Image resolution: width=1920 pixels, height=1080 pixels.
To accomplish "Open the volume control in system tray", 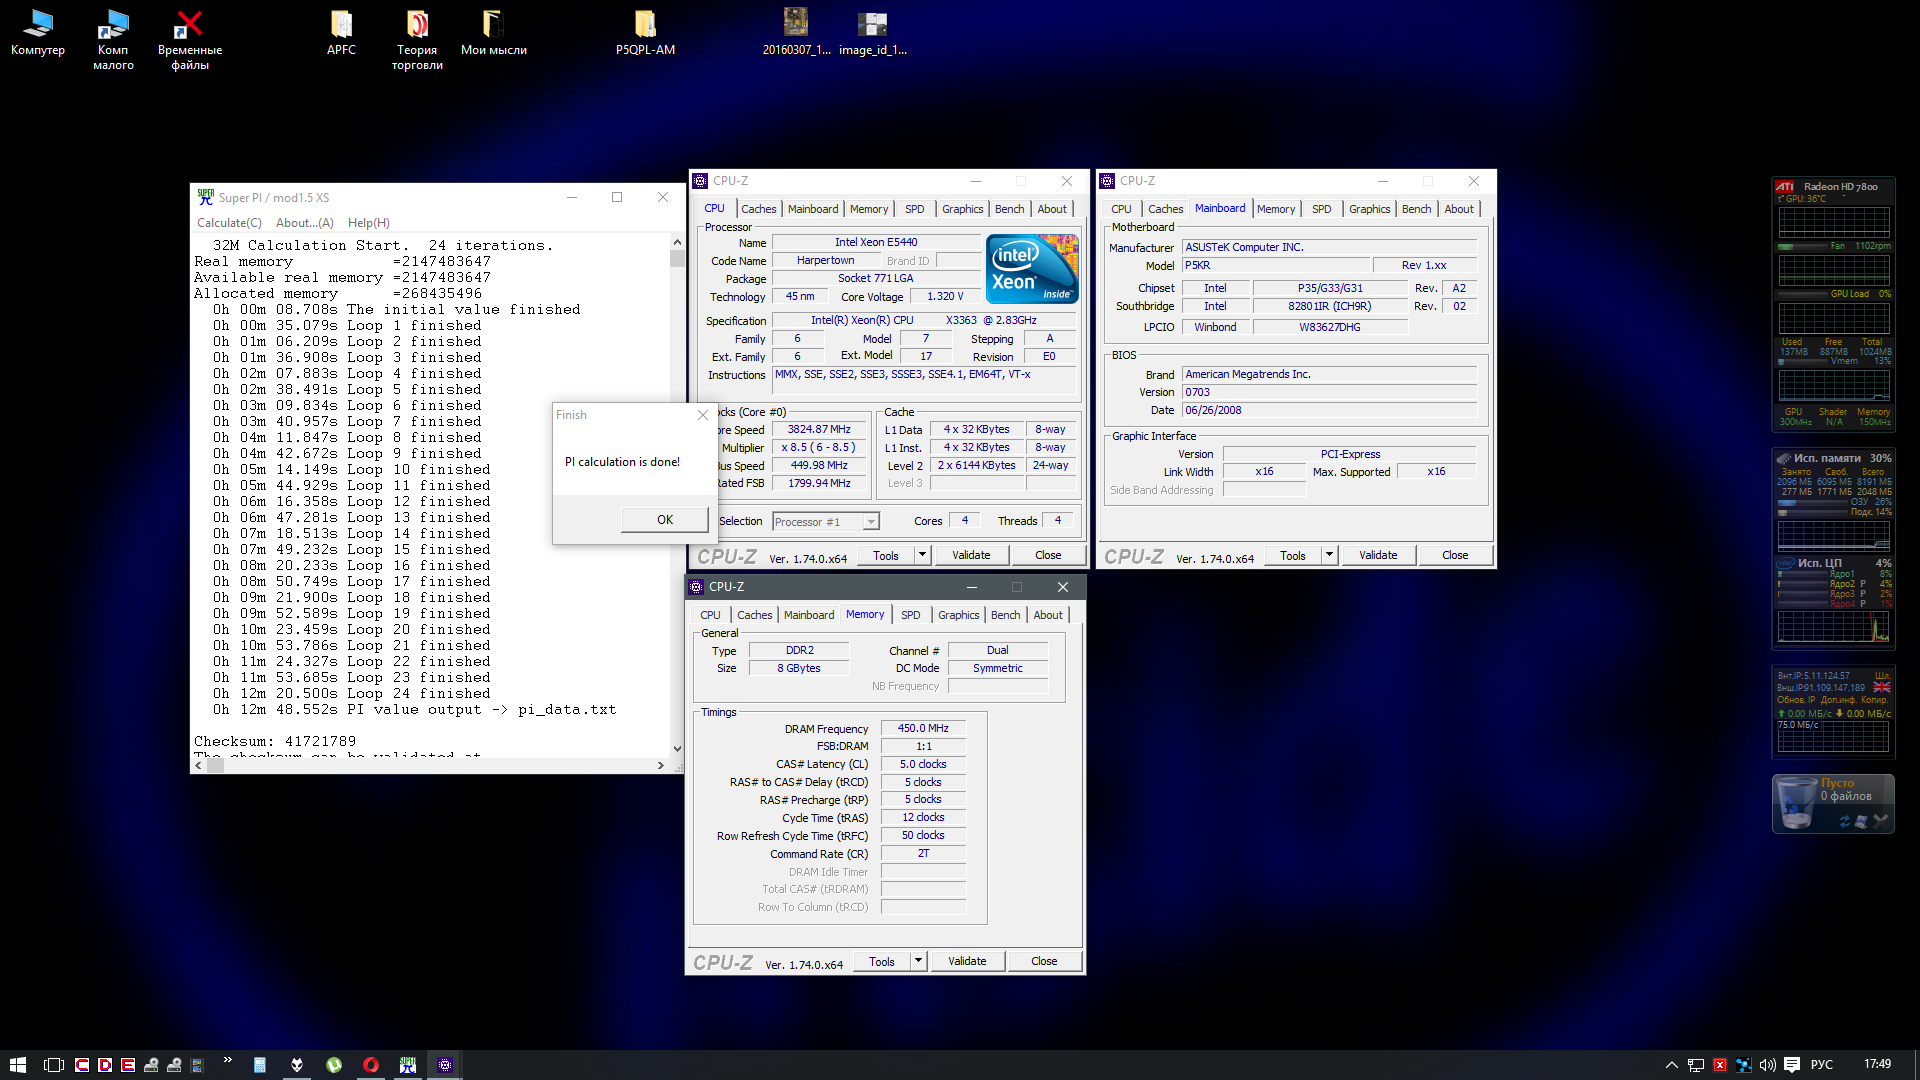I will click(1767, 1065).
